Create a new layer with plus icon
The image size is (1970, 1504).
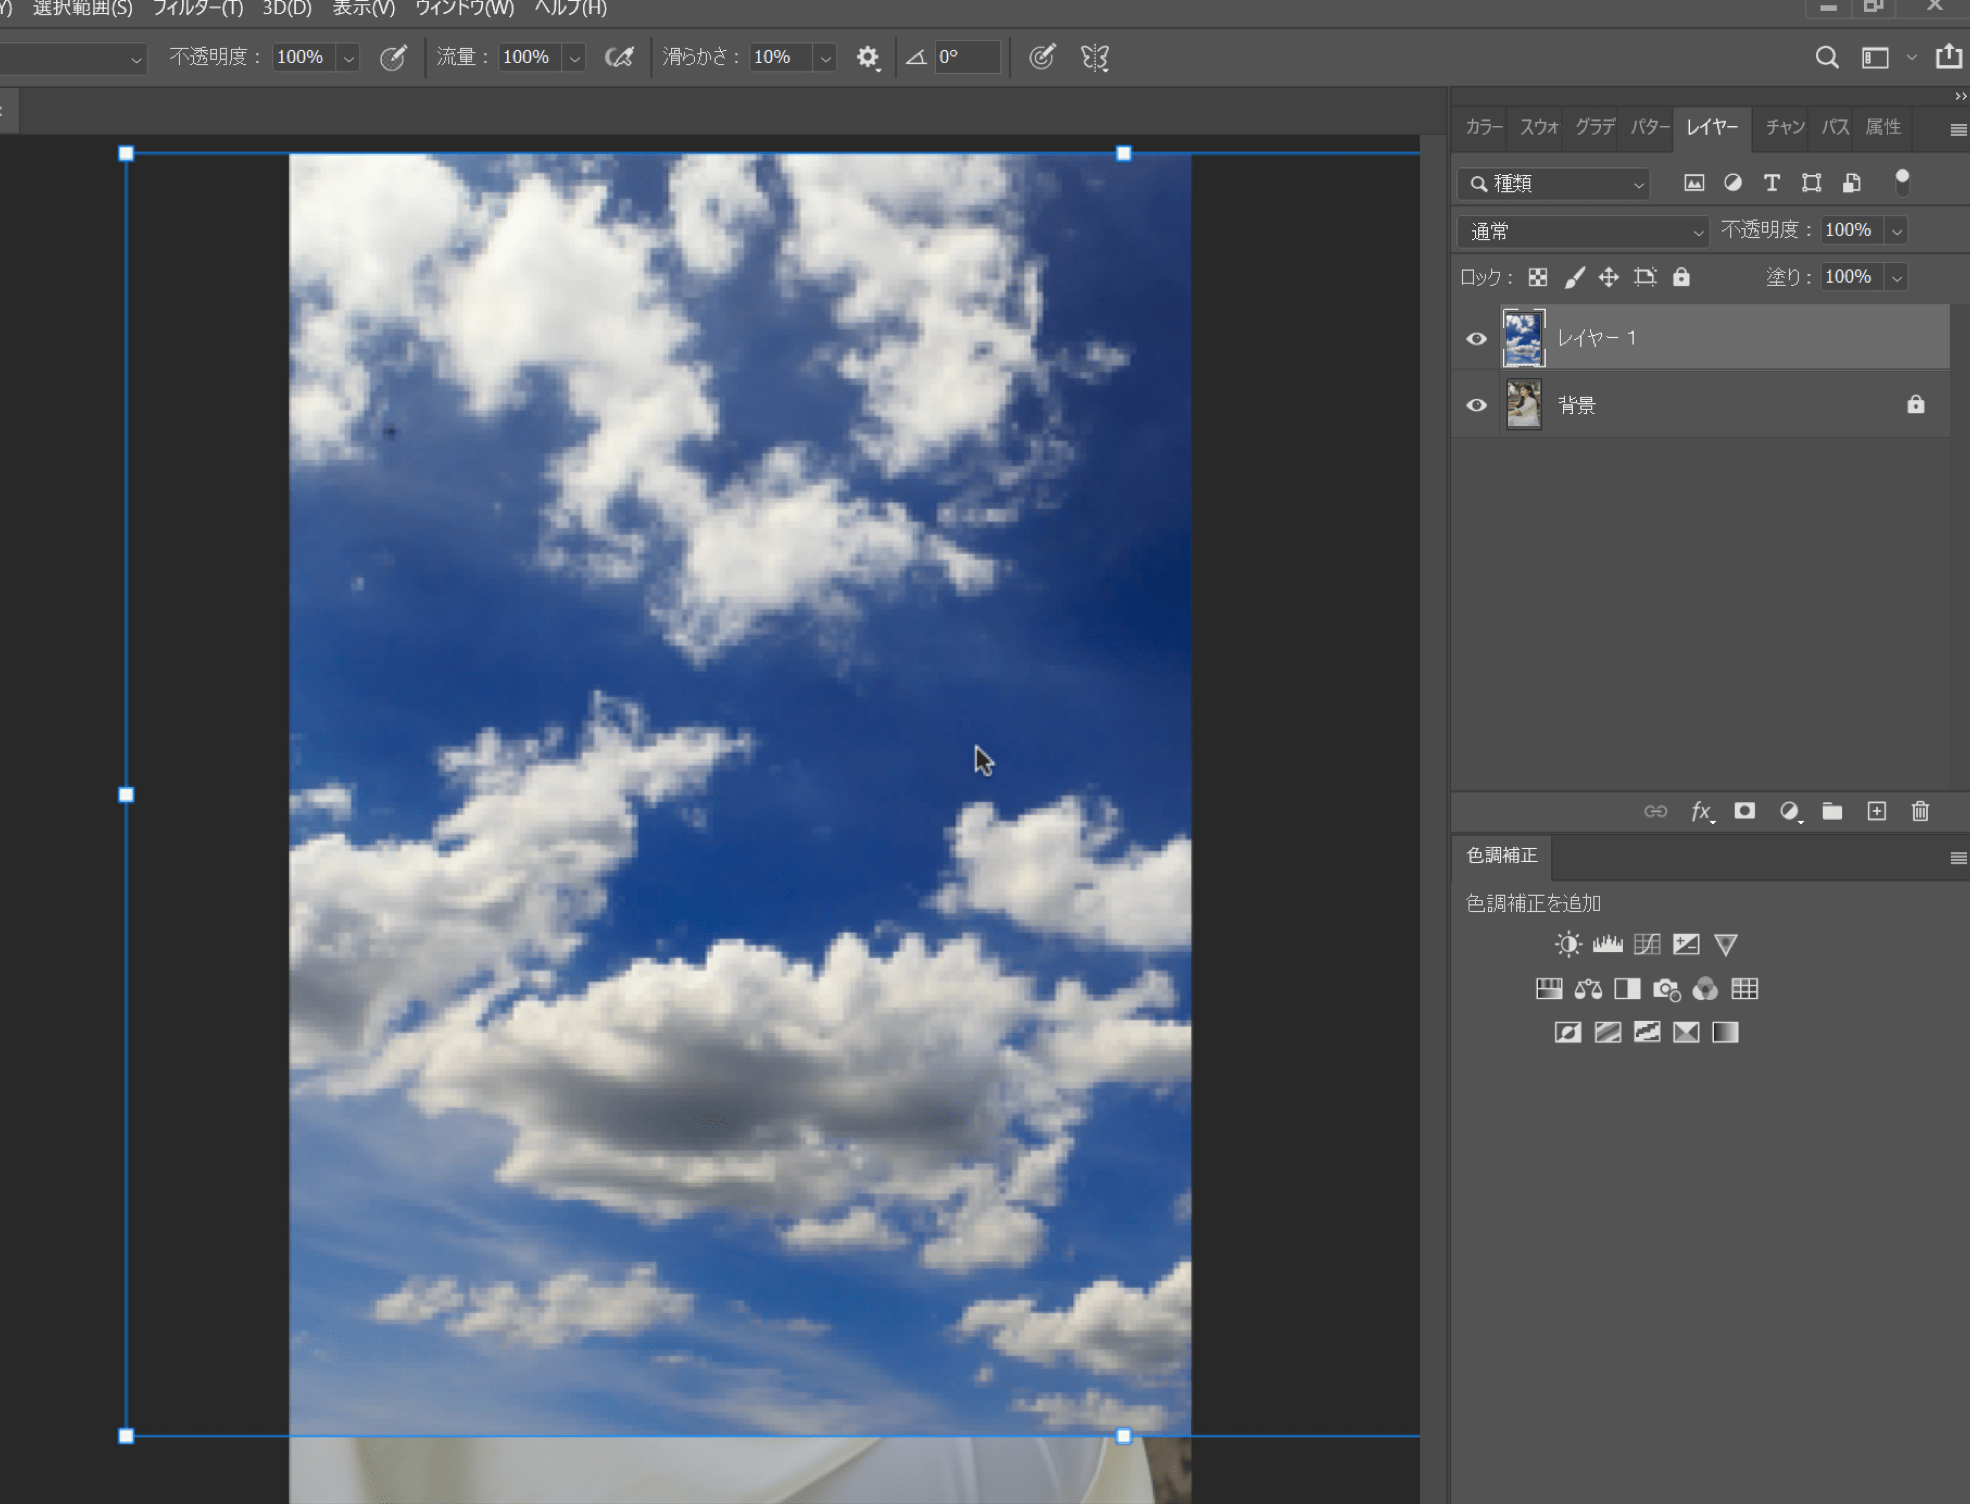pos(1876,811)
